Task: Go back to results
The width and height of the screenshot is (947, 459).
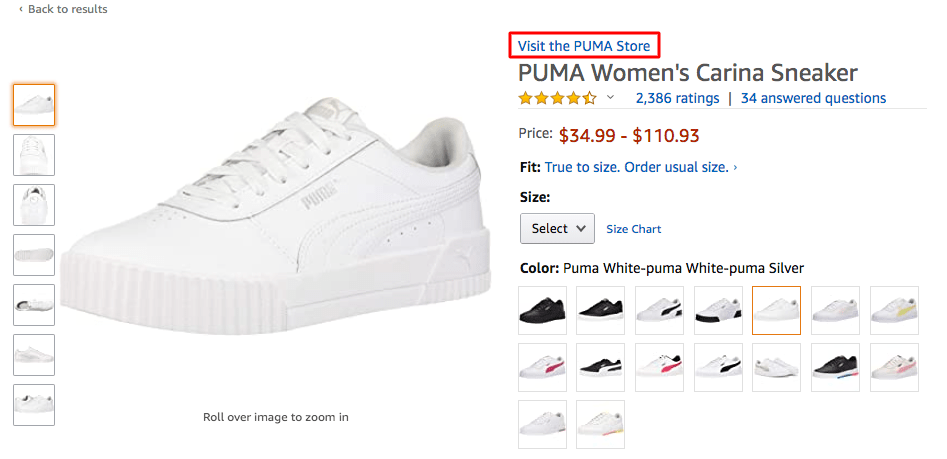Action: 62,9
